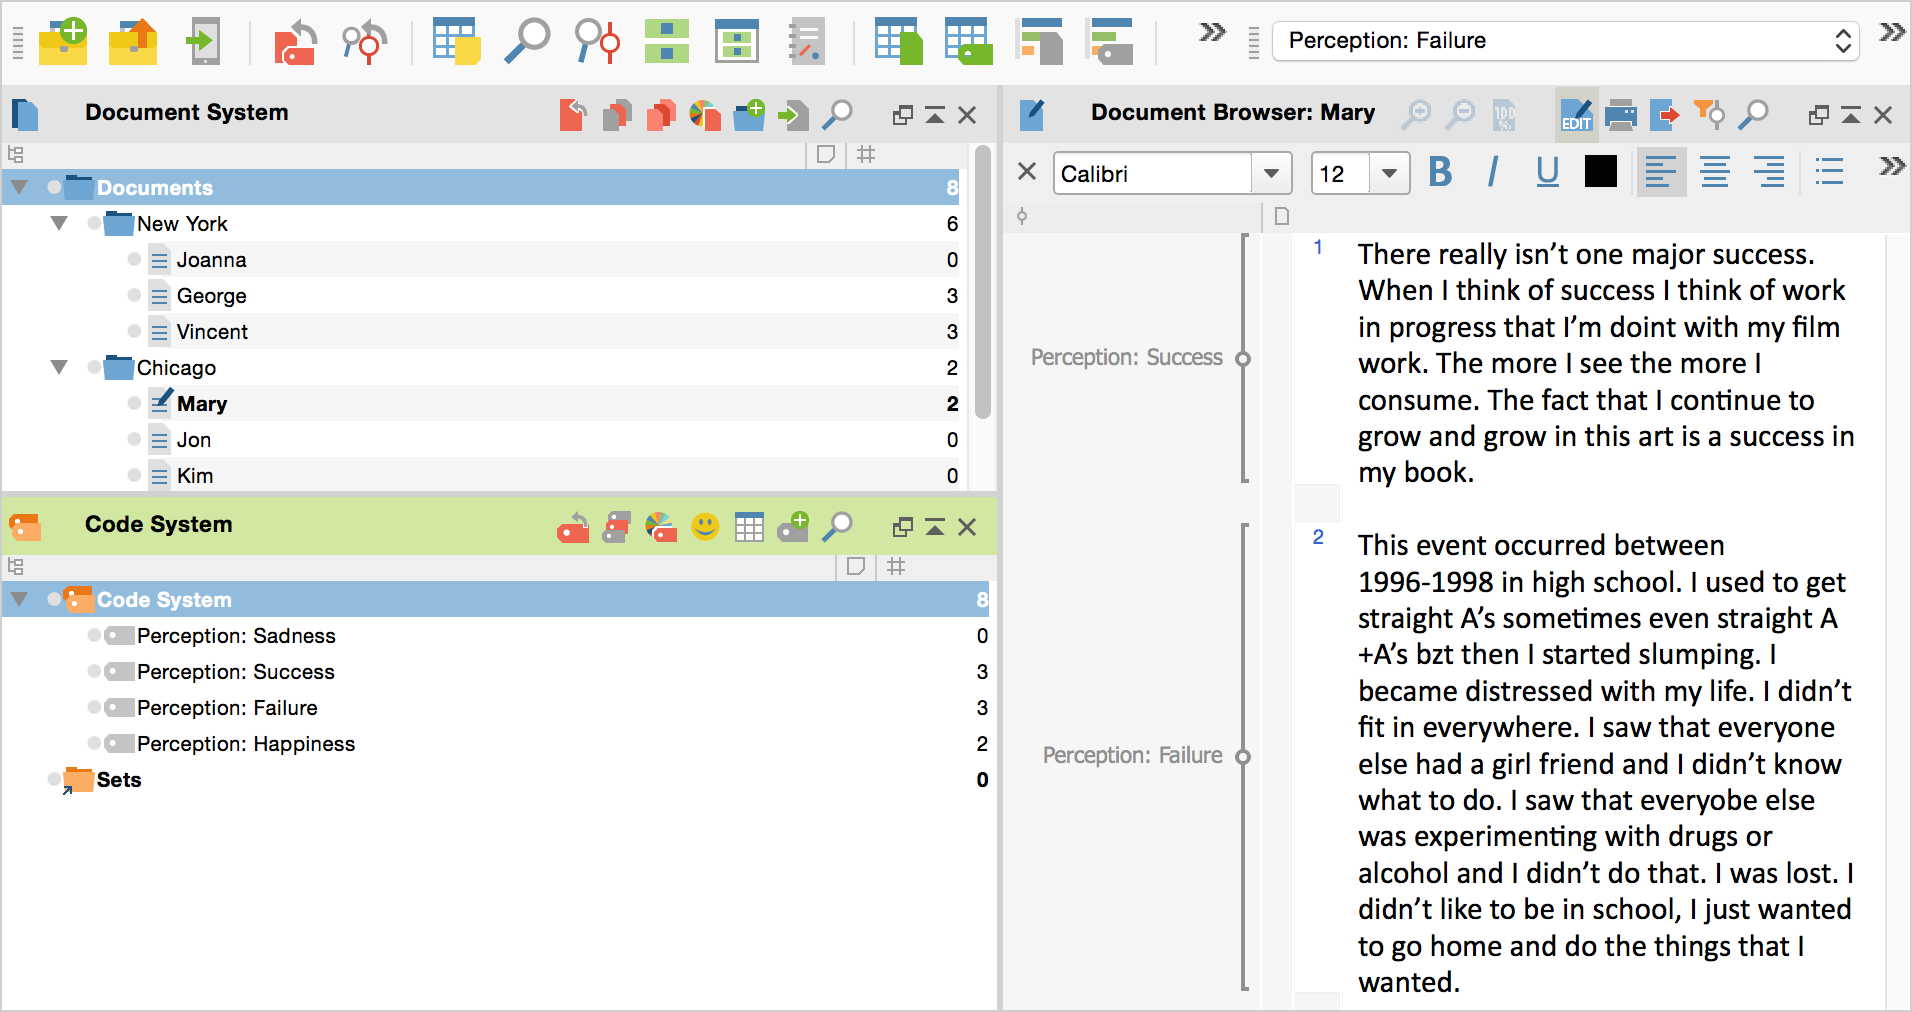Screen dimensions: 1912x1012
Task: Click the New Project icon in main toolbar
Action: (63, 41)
